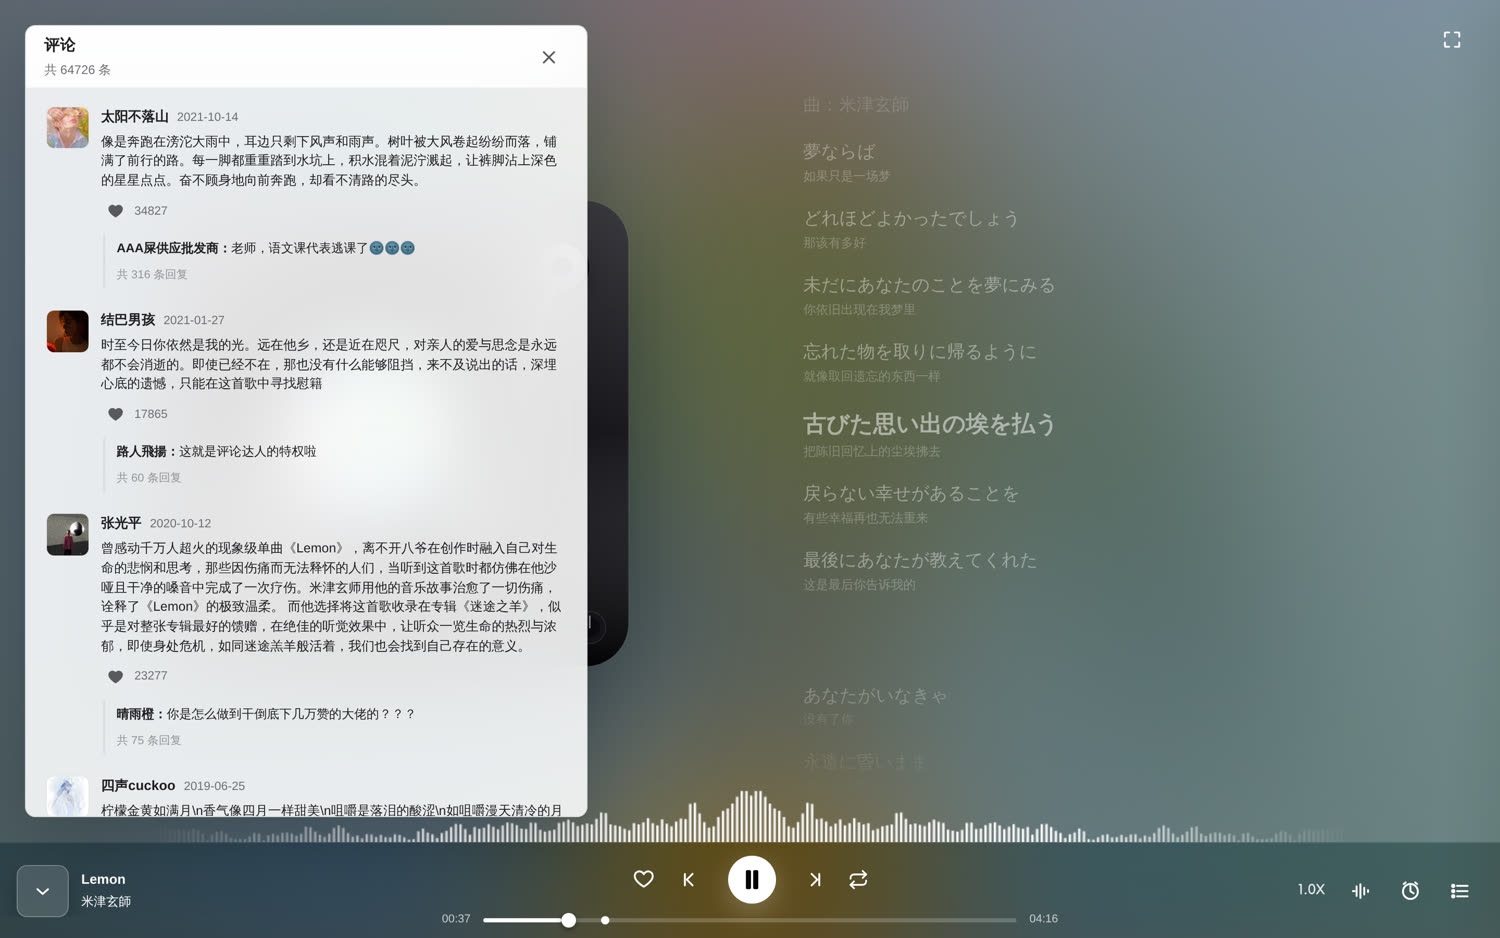
Task: Skip to previous track
Action: coord(689,880)
